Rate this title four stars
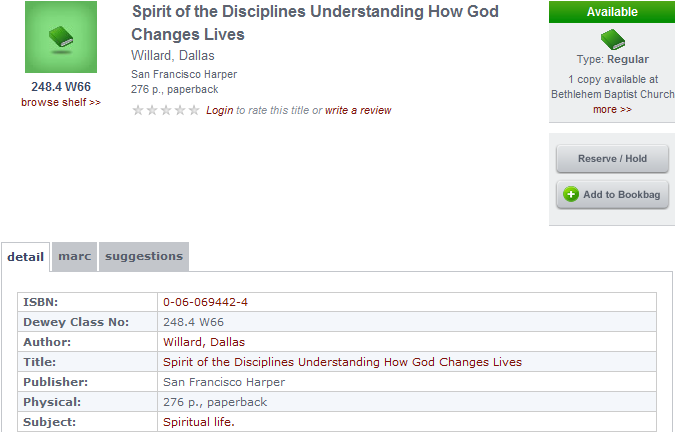This screenshot has width=675, height=432. click(x=180, y=110)
